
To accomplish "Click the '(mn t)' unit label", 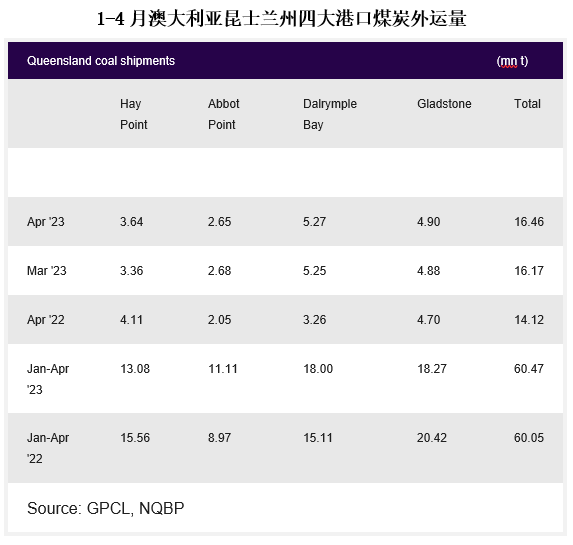I will pyautogui.click(x=512, y=61).
